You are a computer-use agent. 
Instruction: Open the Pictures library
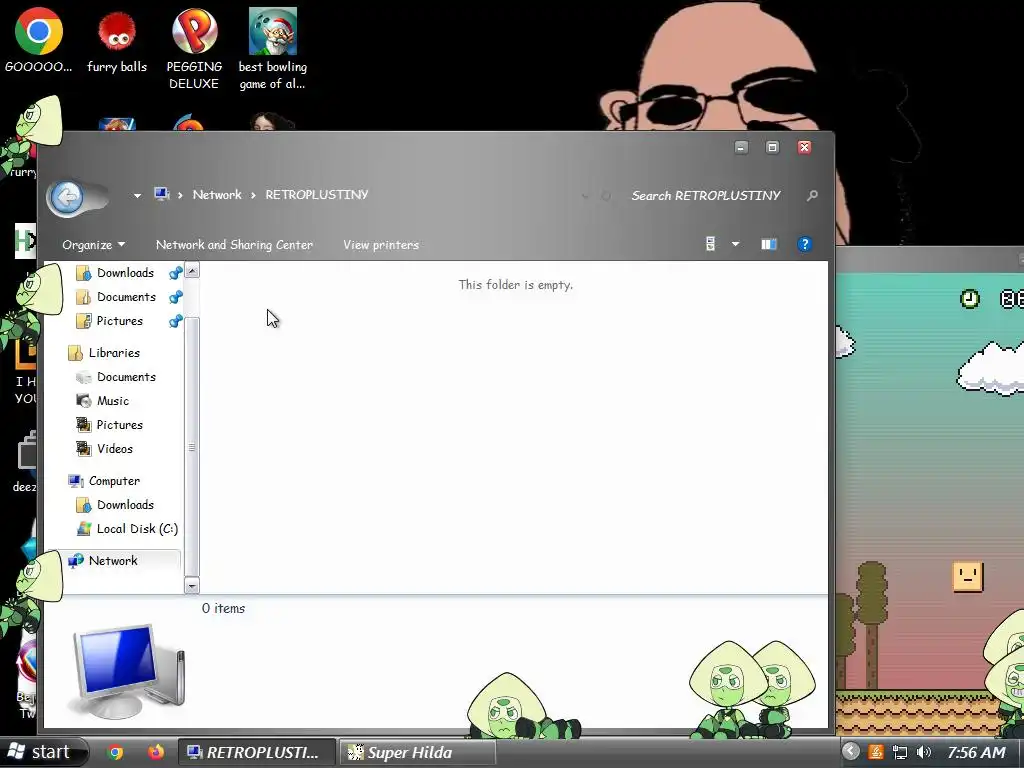[110, 425]
